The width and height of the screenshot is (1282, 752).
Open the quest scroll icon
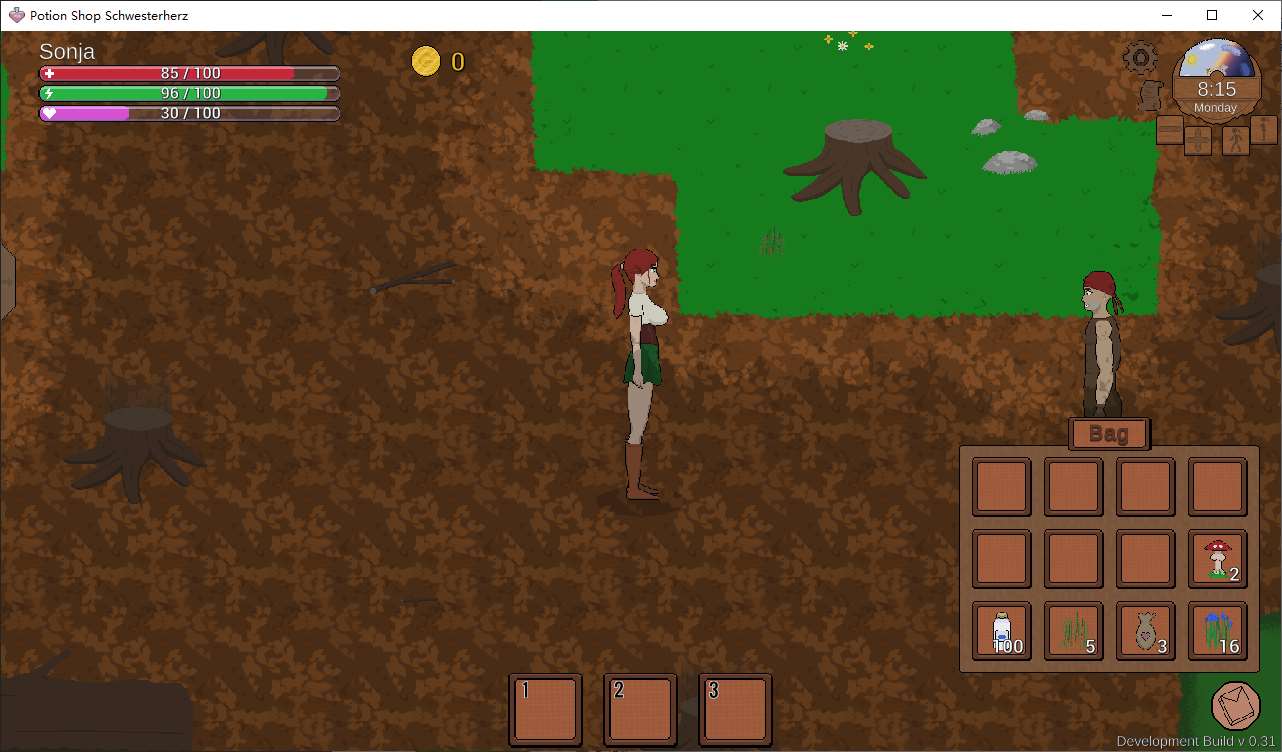[x=1151, y=96]
